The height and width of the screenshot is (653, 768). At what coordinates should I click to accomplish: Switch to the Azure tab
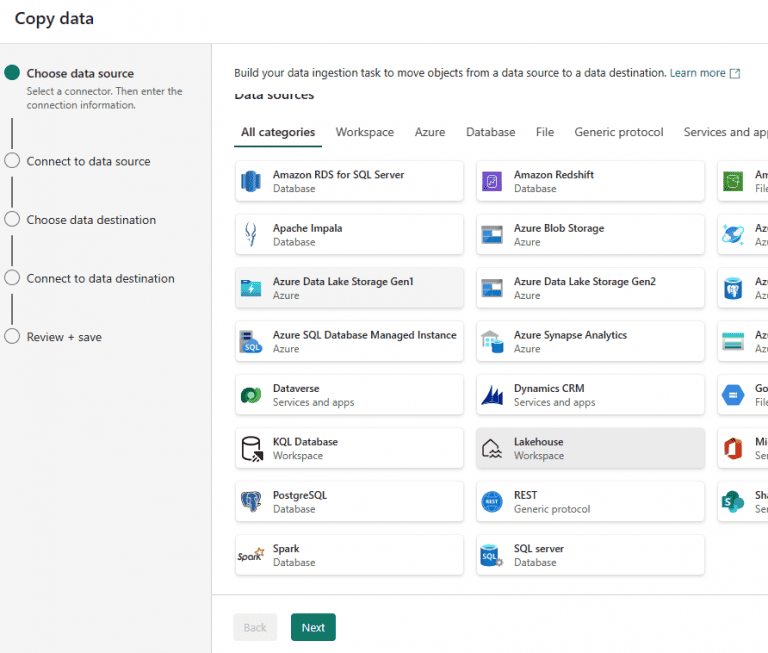[430, 132]
